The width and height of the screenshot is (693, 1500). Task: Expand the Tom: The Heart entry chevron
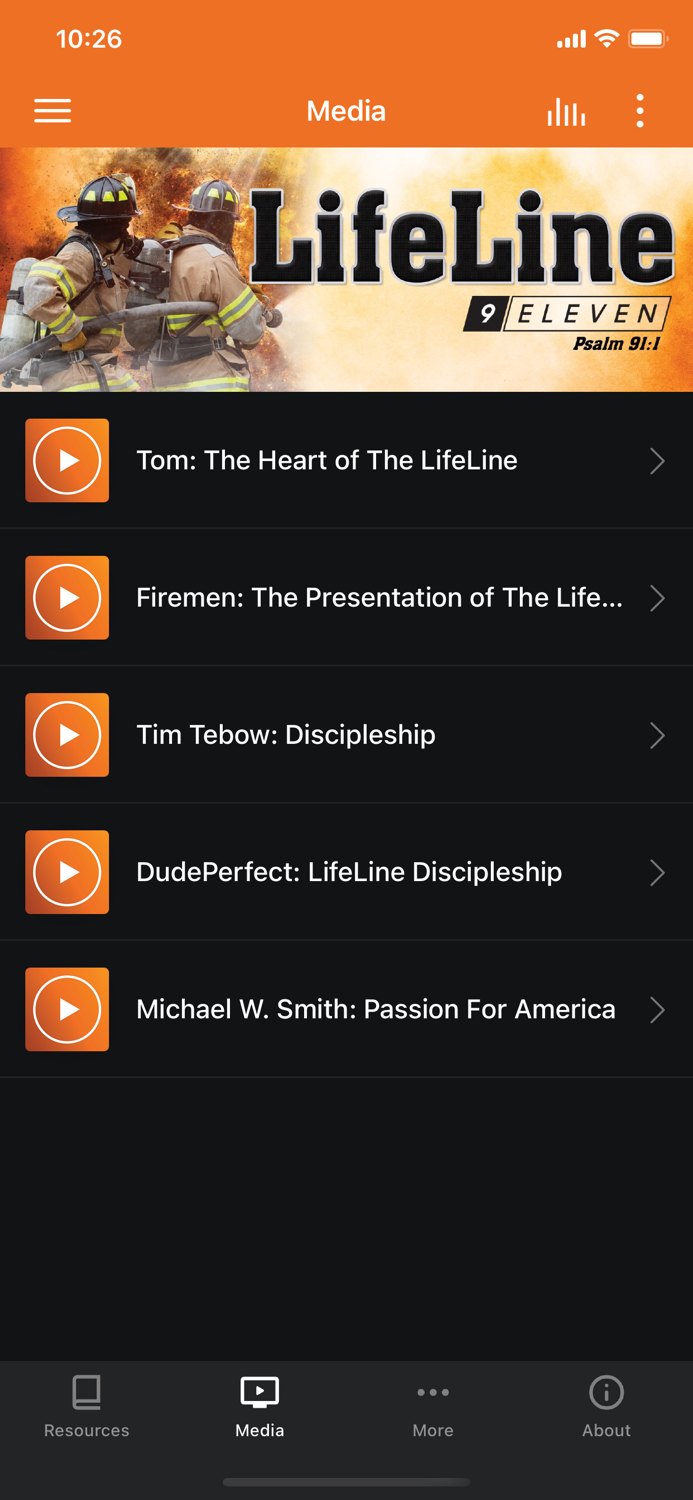coord(657,460)
